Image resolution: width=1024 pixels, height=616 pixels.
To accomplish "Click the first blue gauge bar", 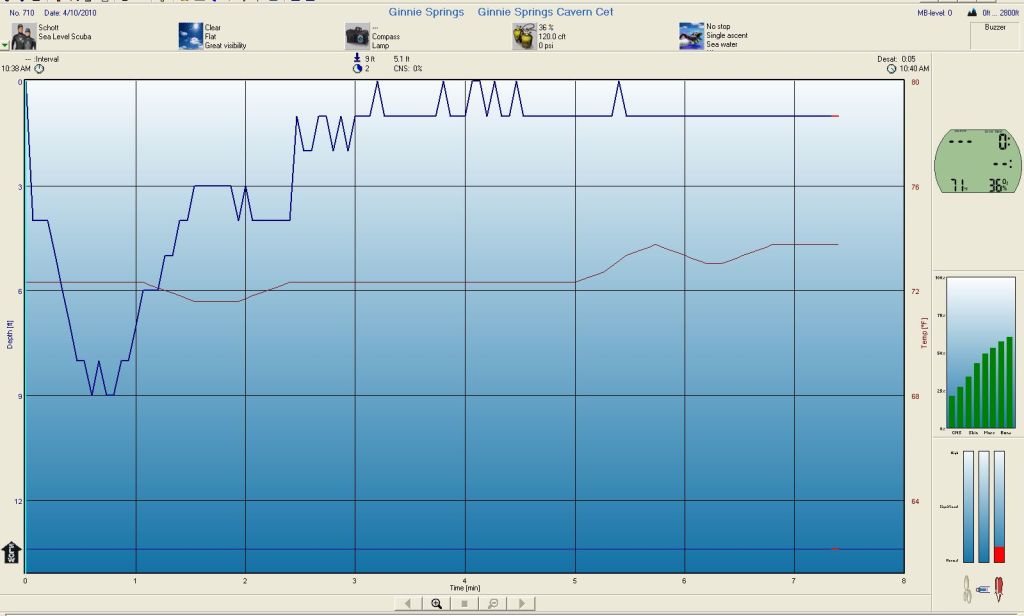I will 968,506.
